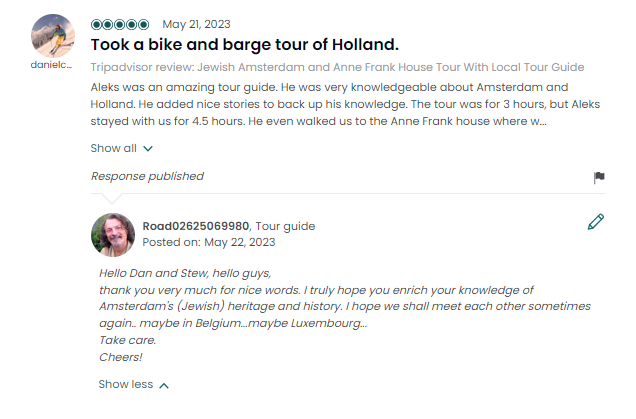Open the Jewish Amsterdam tour review link
Image resolution: width=636 pixels, height=419 pixels.
point(337,67)
